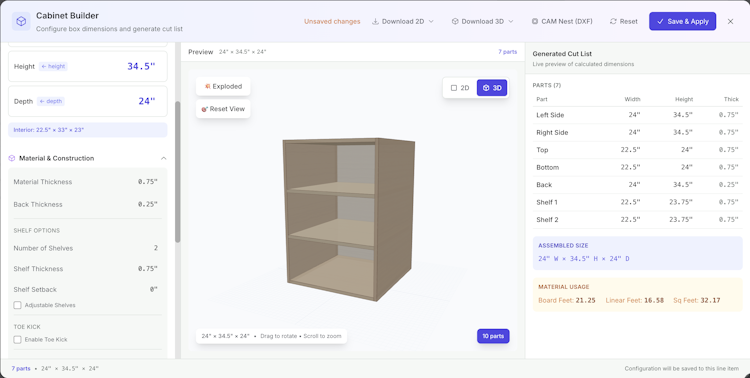Click the CAM Nest (DXF) button

562,22
